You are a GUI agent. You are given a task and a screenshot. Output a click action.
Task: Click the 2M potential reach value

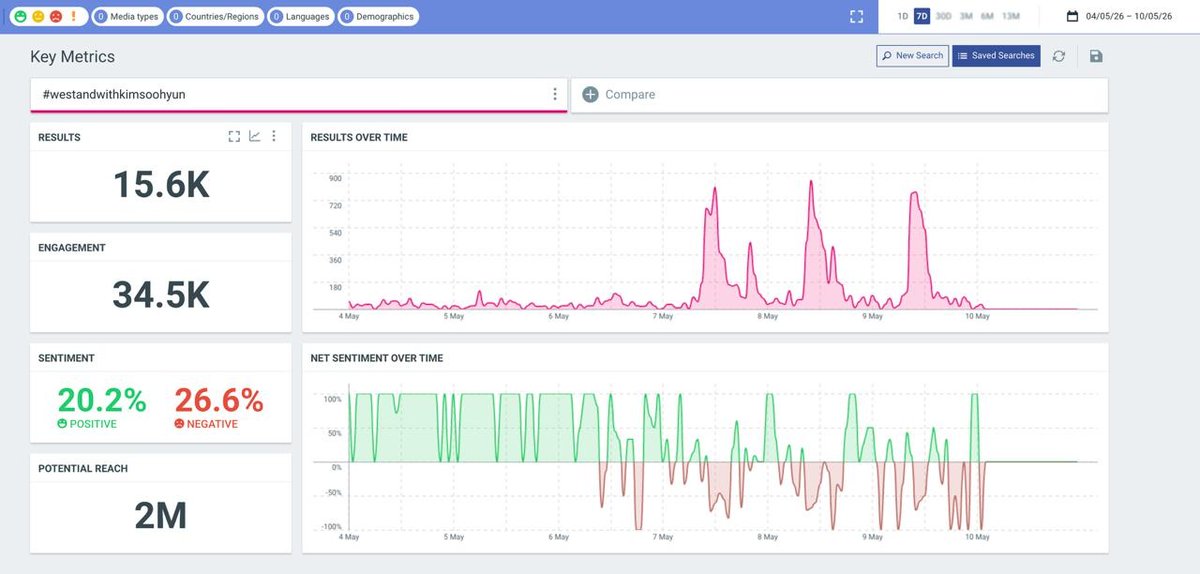pos(161,515)
